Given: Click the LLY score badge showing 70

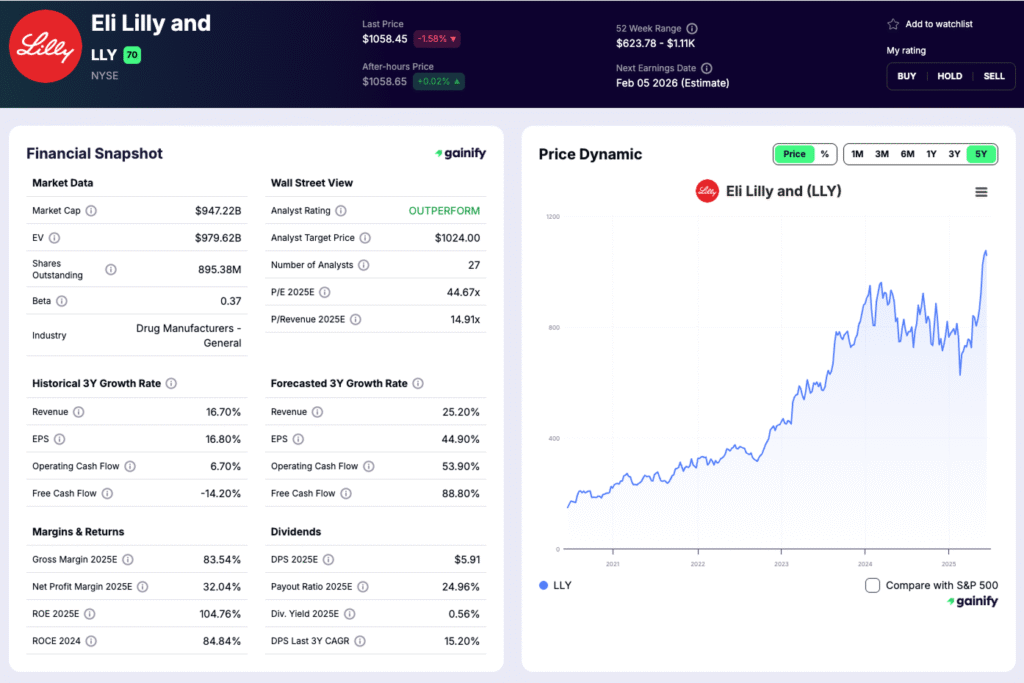Looking at the screenshot, I should [x=134, y=56].
